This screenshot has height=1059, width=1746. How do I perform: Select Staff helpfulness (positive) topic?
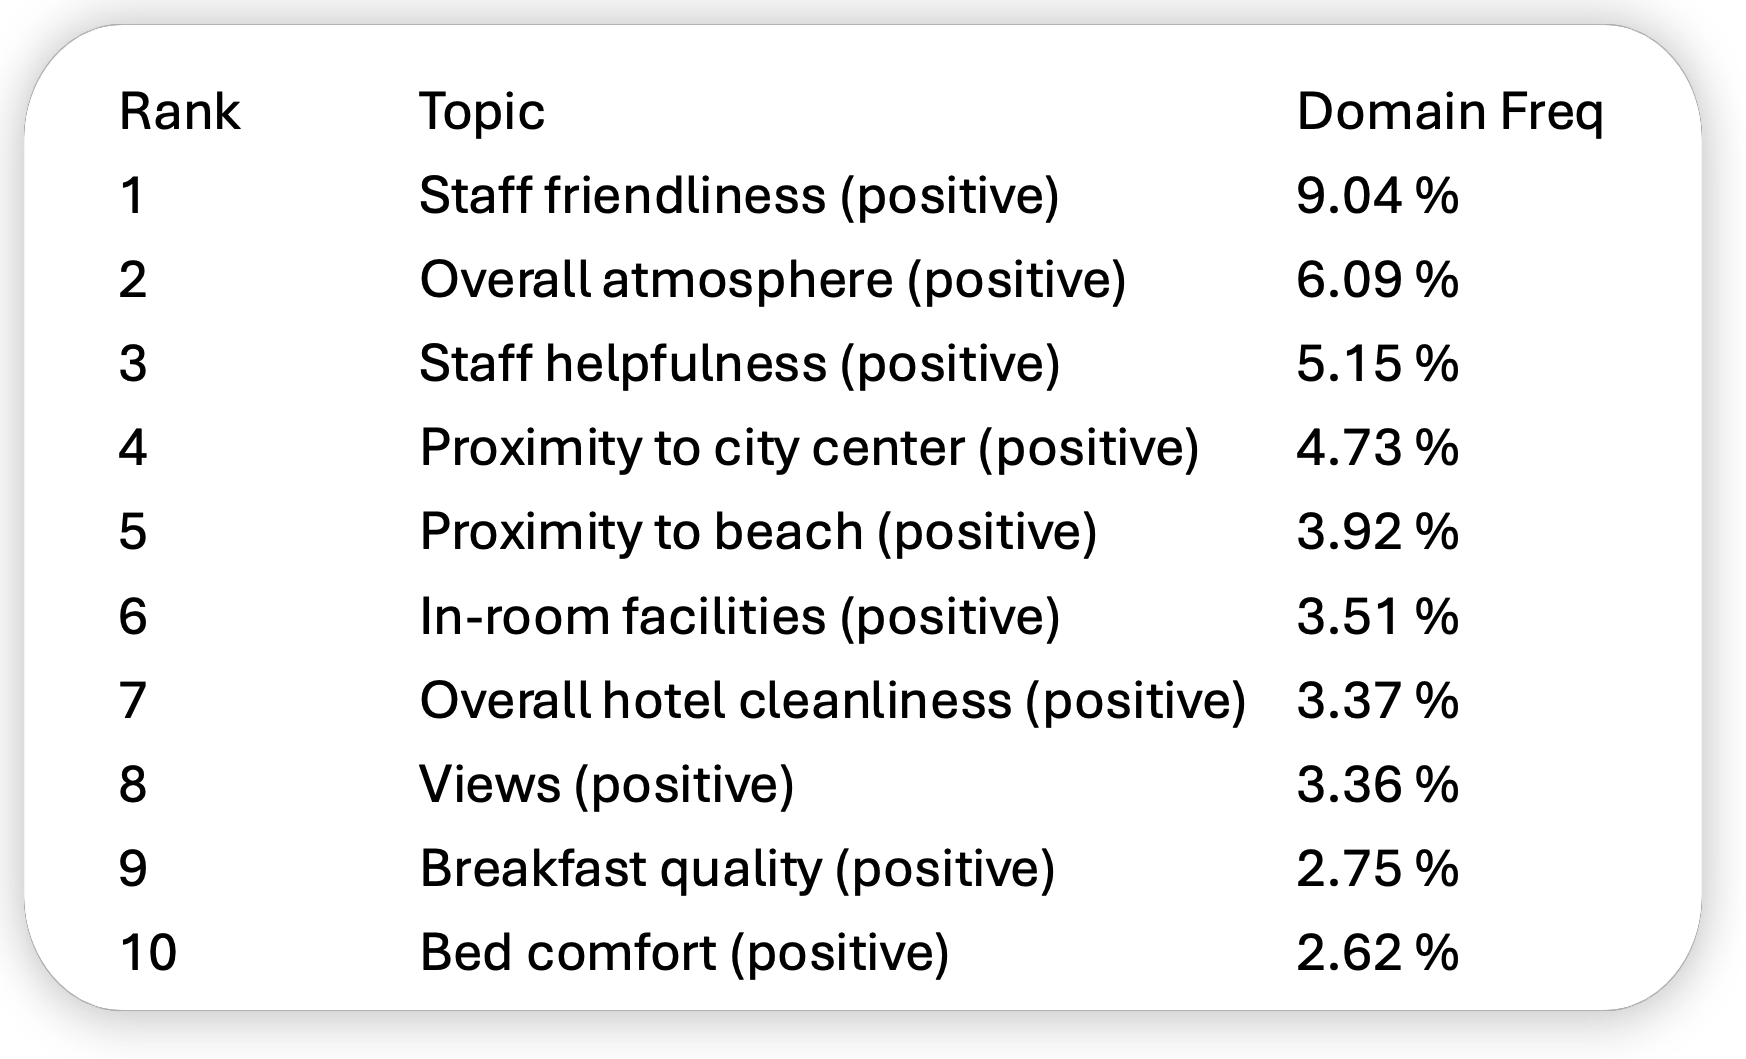click(x=739, y=363)
